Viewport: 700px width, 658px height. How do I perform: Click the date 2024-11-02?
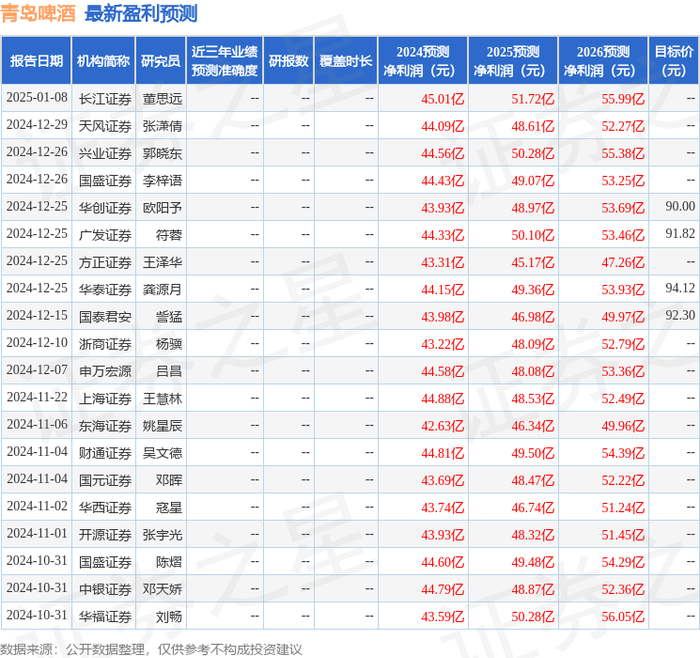[x=37, y=506]
